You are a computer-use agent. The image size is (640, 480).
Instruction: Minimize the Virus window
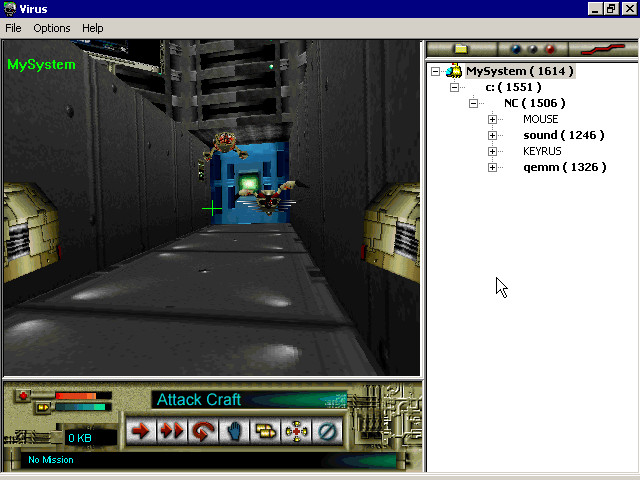[x=595, y=9]
